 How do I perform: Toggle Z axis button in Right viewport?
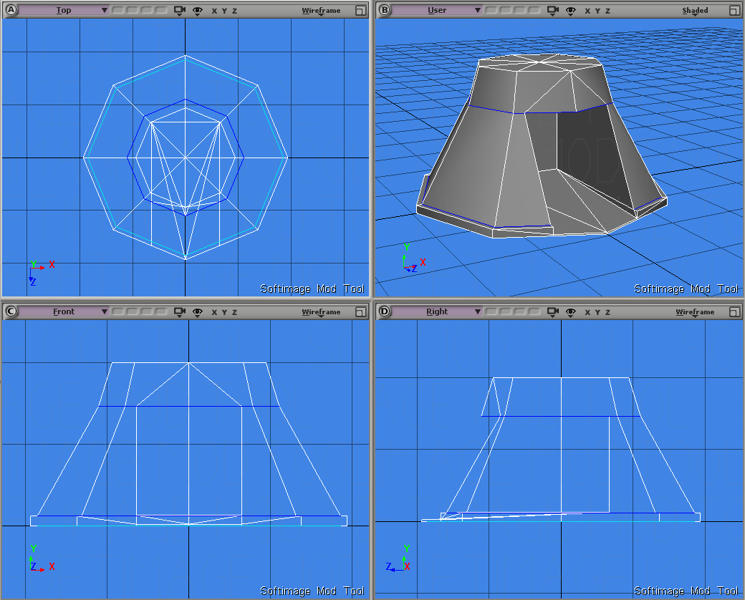pyautogui.click(x=608, y=313)
